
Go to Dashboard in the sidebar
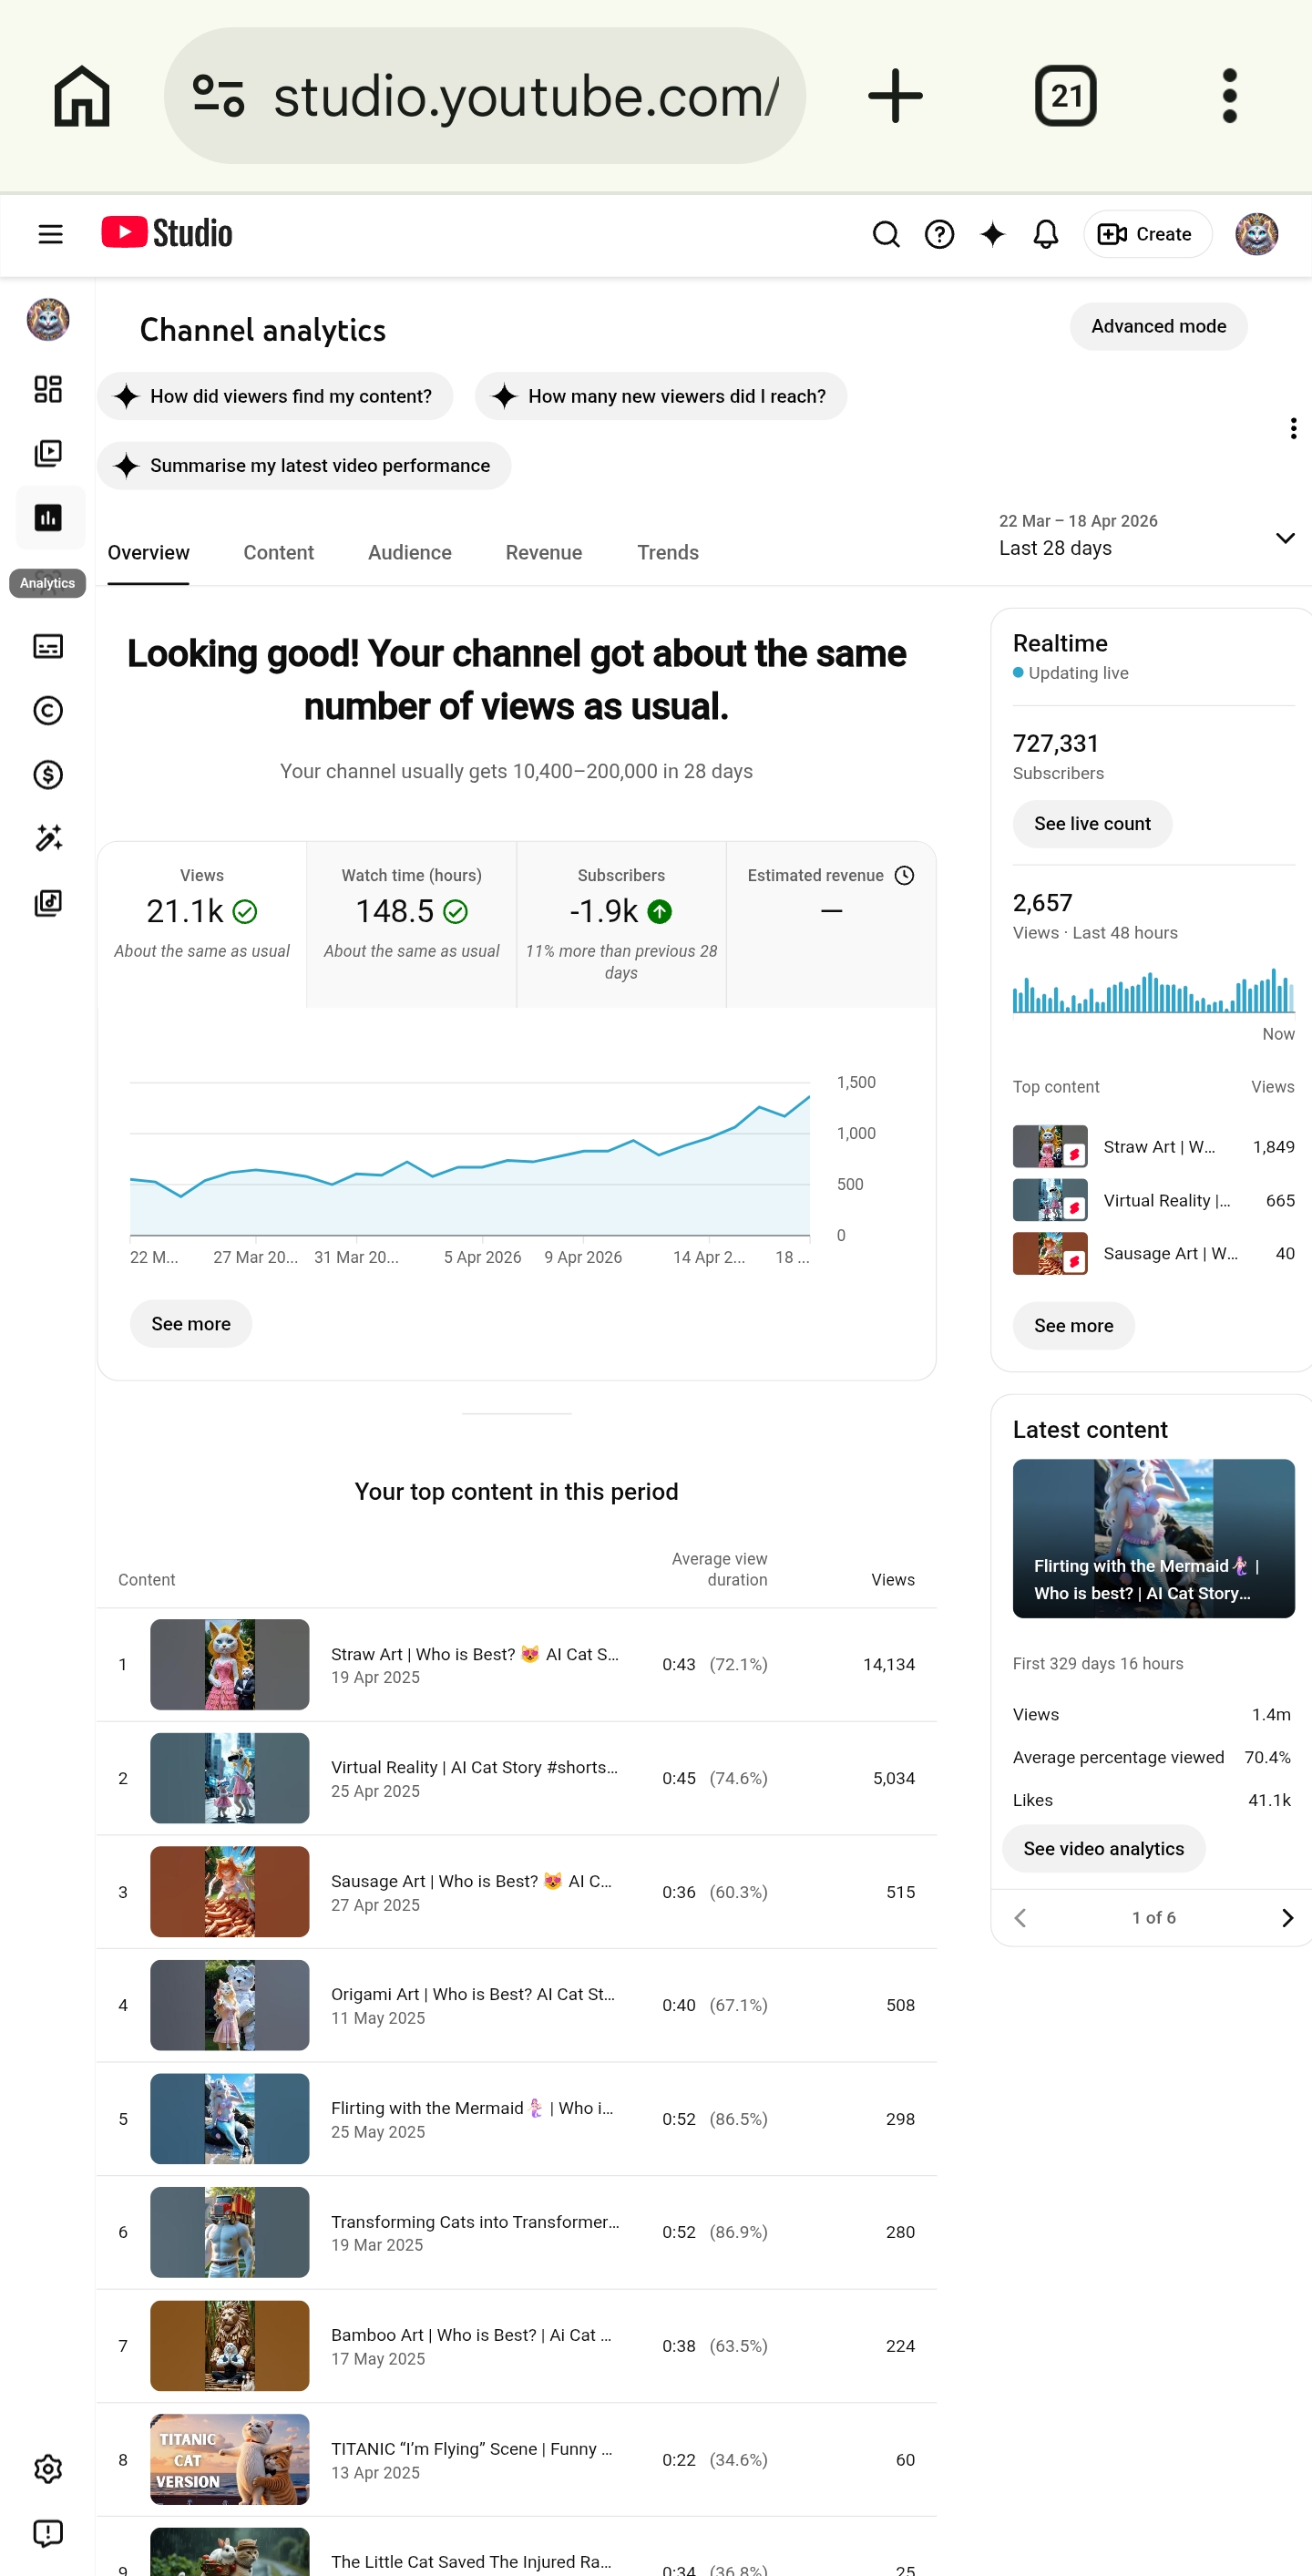point(48,389)
